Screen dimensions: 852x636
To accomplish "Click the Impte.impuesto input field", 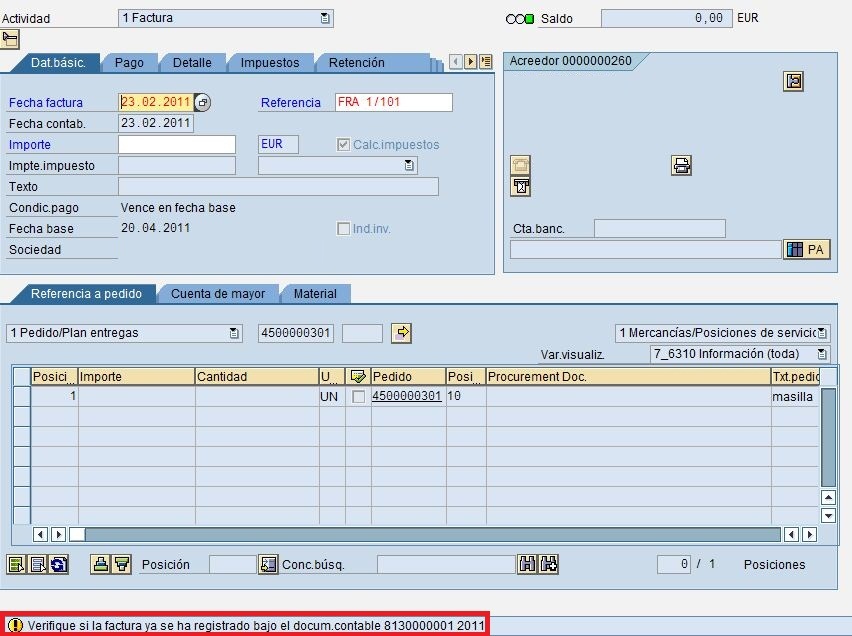I will point(177,165).
